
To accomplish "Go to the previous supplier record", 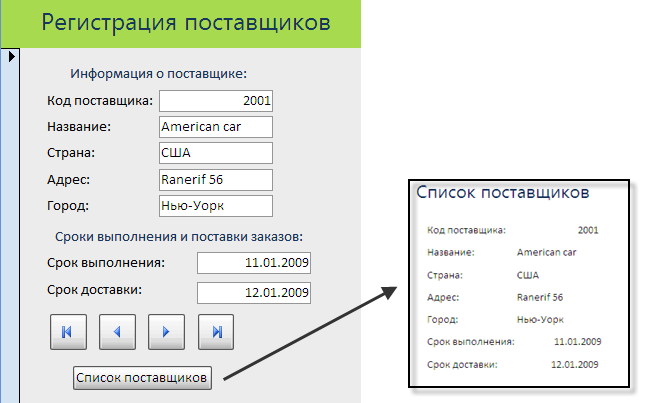I will tap(117, 332).
